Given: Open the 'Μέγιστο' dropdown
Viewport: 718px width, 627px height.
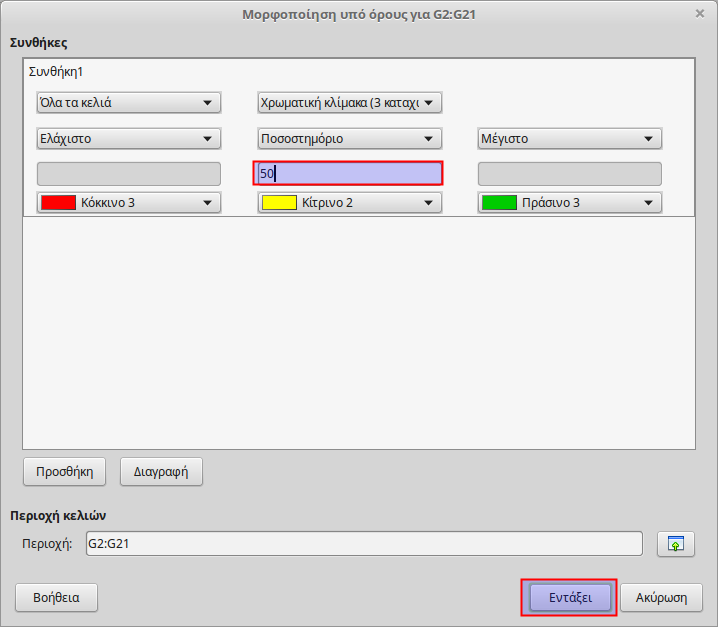Looking at the screenshot, I should coord(569,139).
